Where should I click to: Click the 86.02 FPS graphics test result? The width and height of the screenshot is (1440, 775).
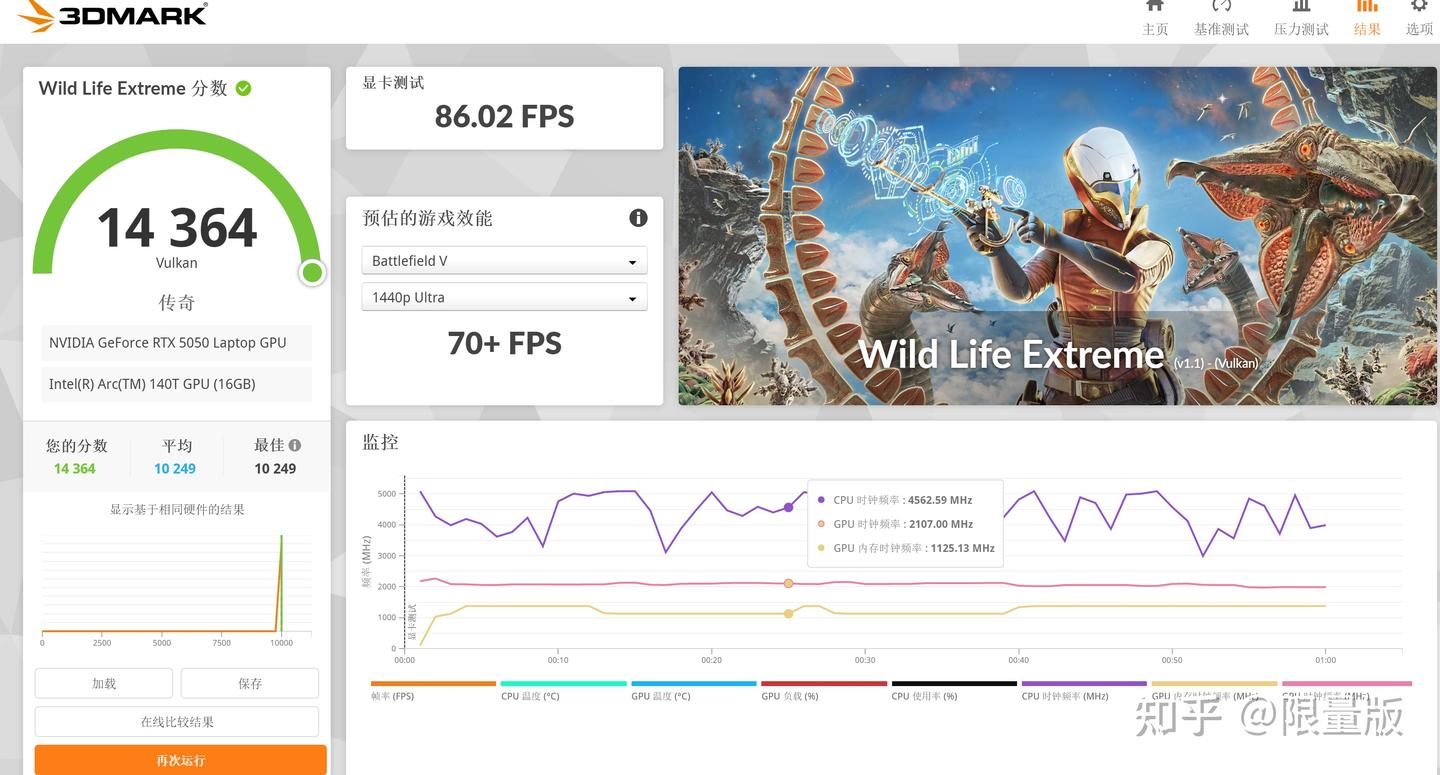pyautogui.click(x=504, y=117)
